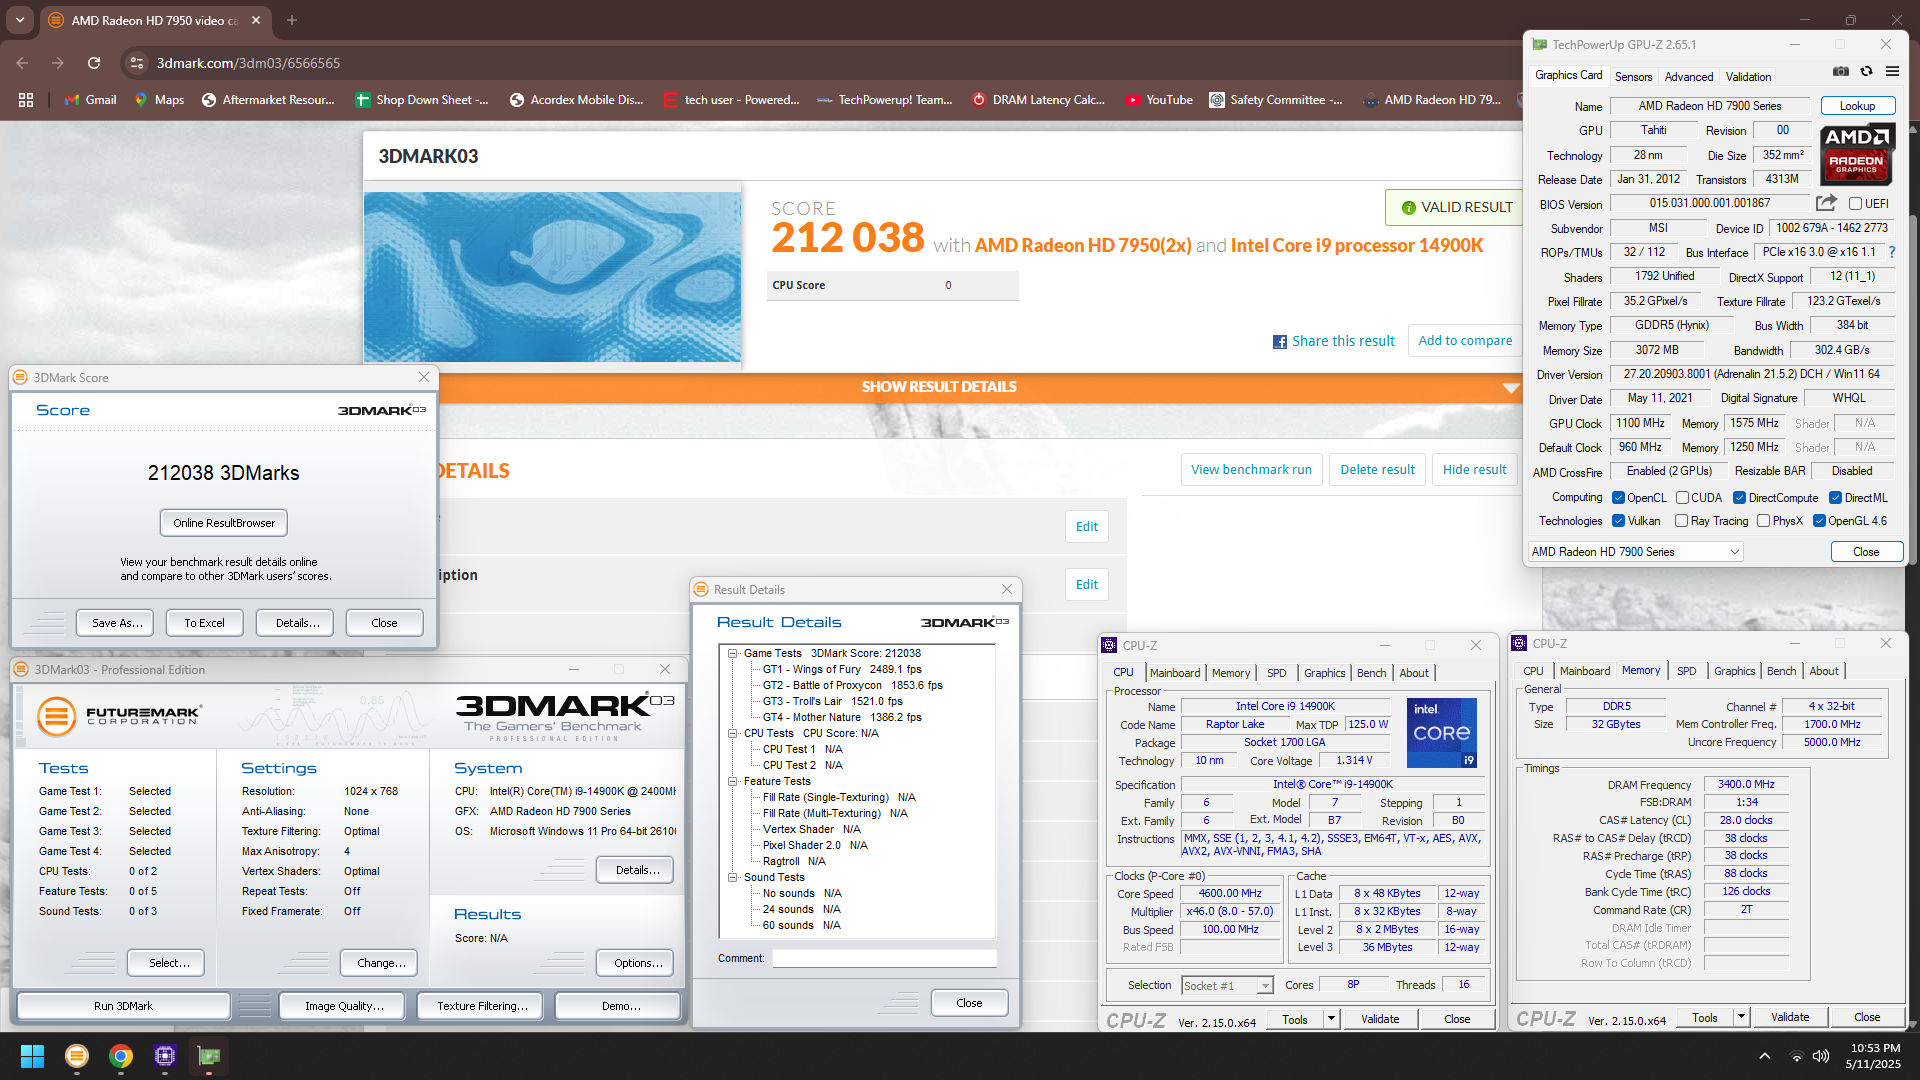The image size is (1920, 1080).
Task: Click Online ResultBrowser button
Action: click(x=224, y=523)
